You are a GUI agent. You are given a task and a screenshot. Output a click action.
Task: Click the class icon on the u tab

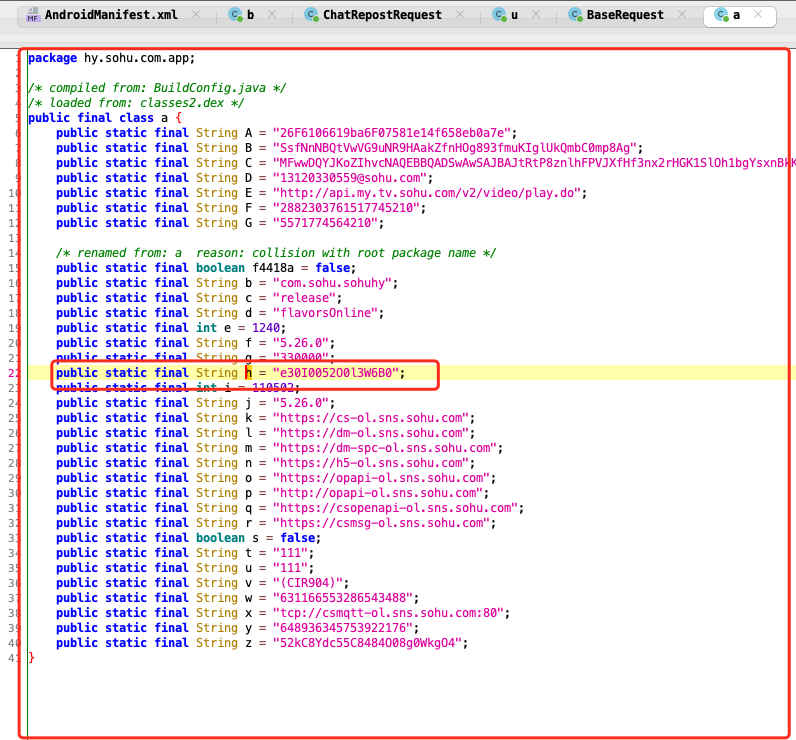(500, 15)
